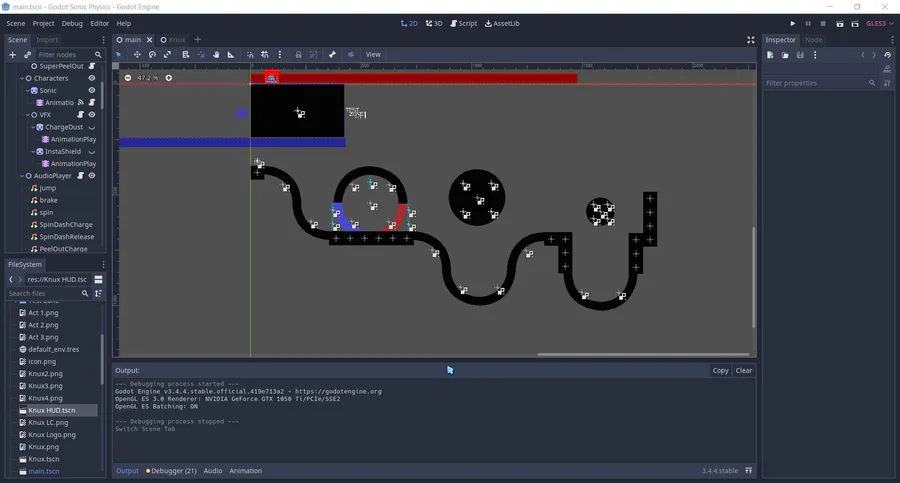Instance a child scene via link icon
Viewport: 900px width, 483px height.
[x=27, y=55]
